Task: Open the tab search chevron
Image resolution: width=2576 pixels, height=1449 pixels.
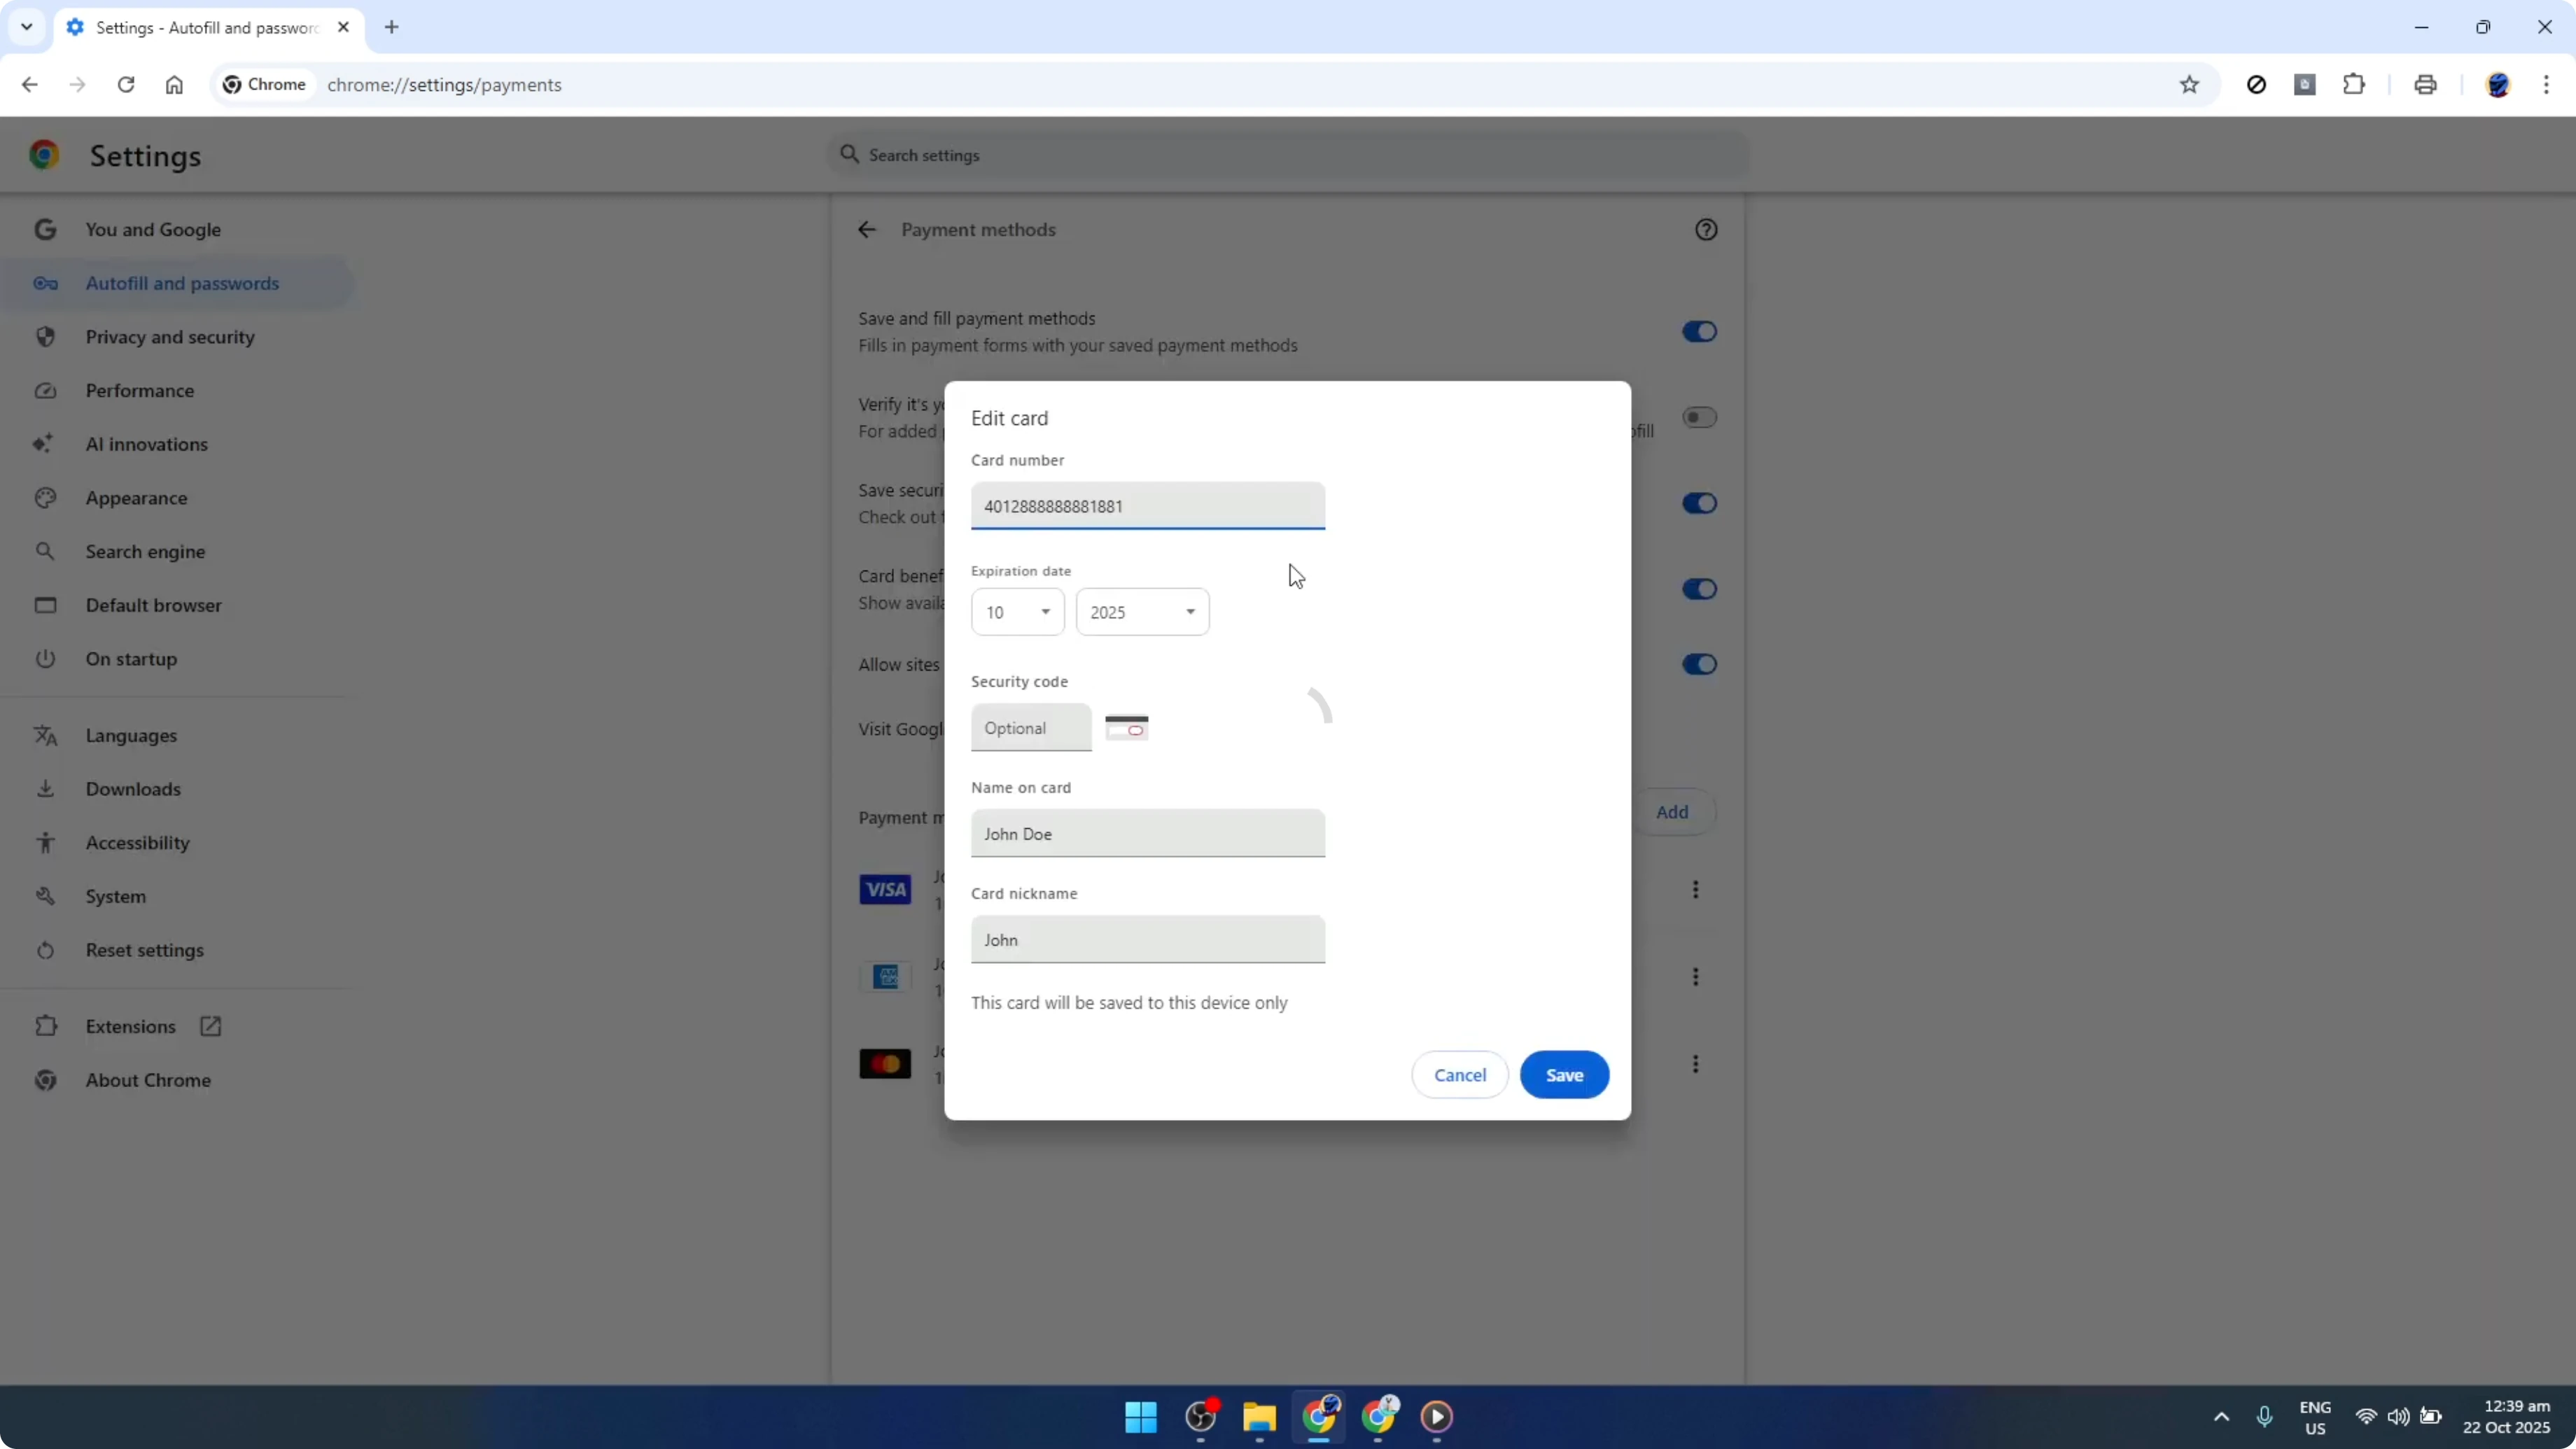Action: click(26, 27)
